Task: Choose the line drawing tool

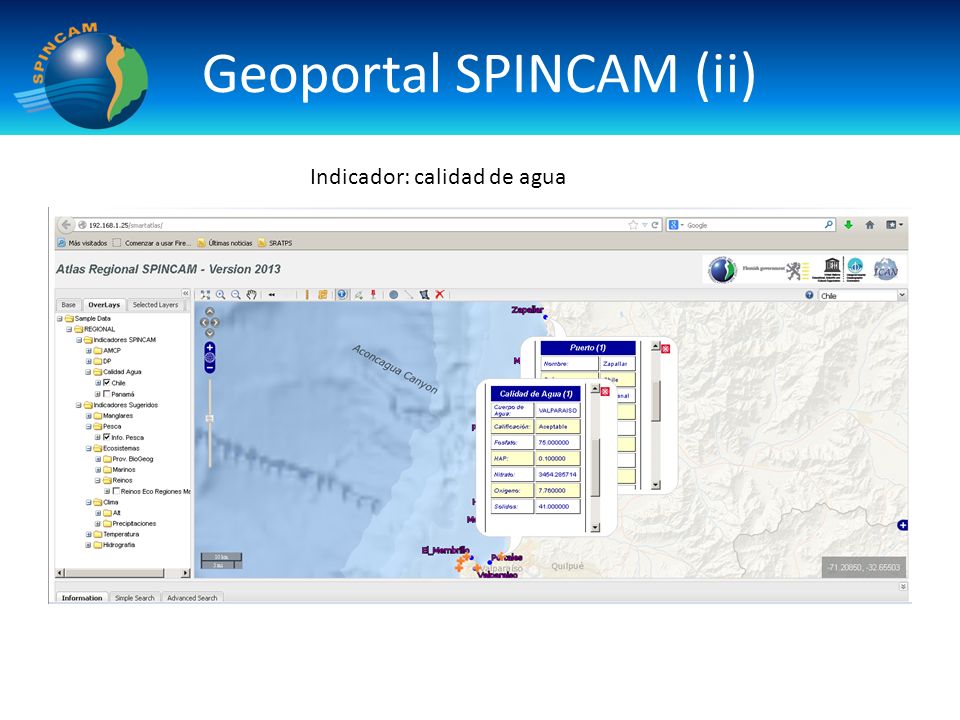Action: click(409, 294)
